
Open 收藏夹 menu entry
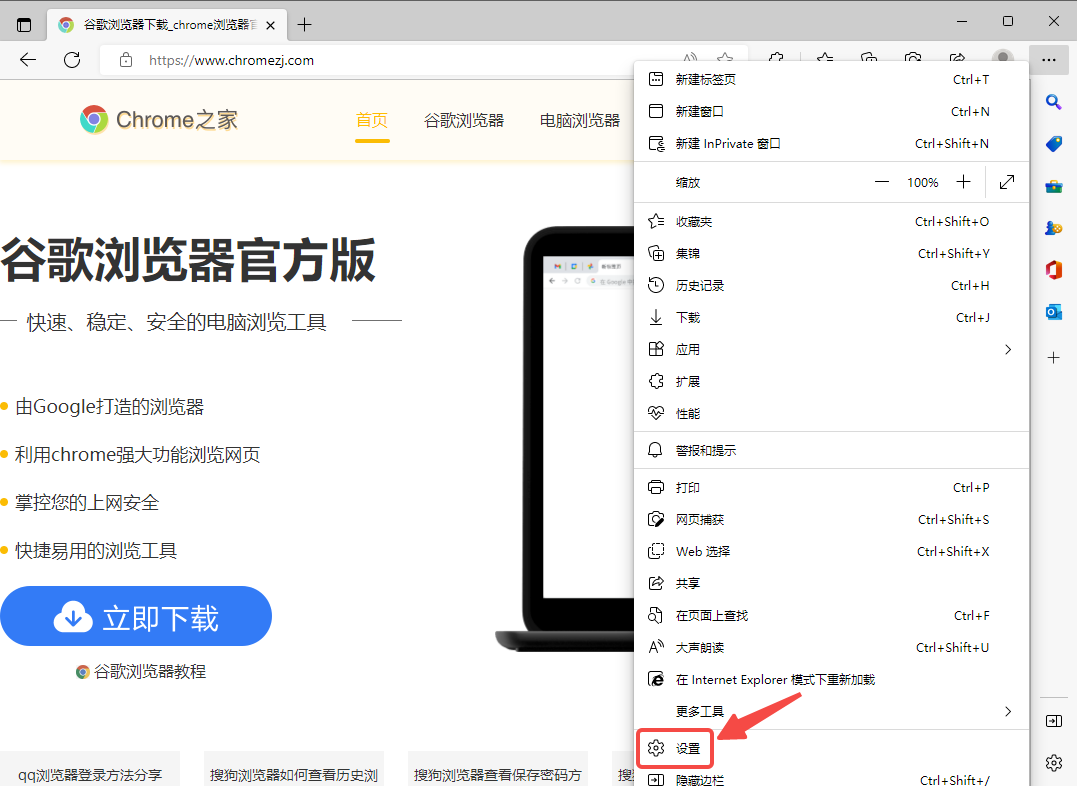(831, 221)
